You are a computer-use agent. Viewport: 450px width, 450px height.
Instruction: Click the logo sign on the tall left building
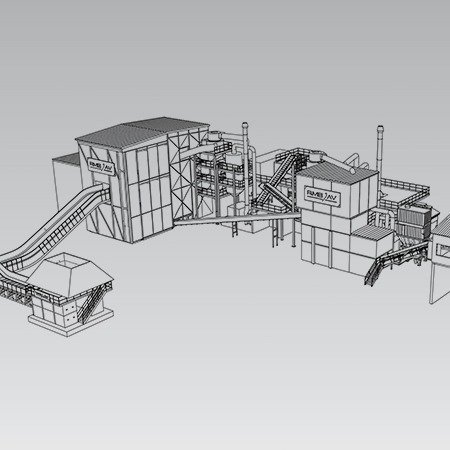[x=102, y=167]
